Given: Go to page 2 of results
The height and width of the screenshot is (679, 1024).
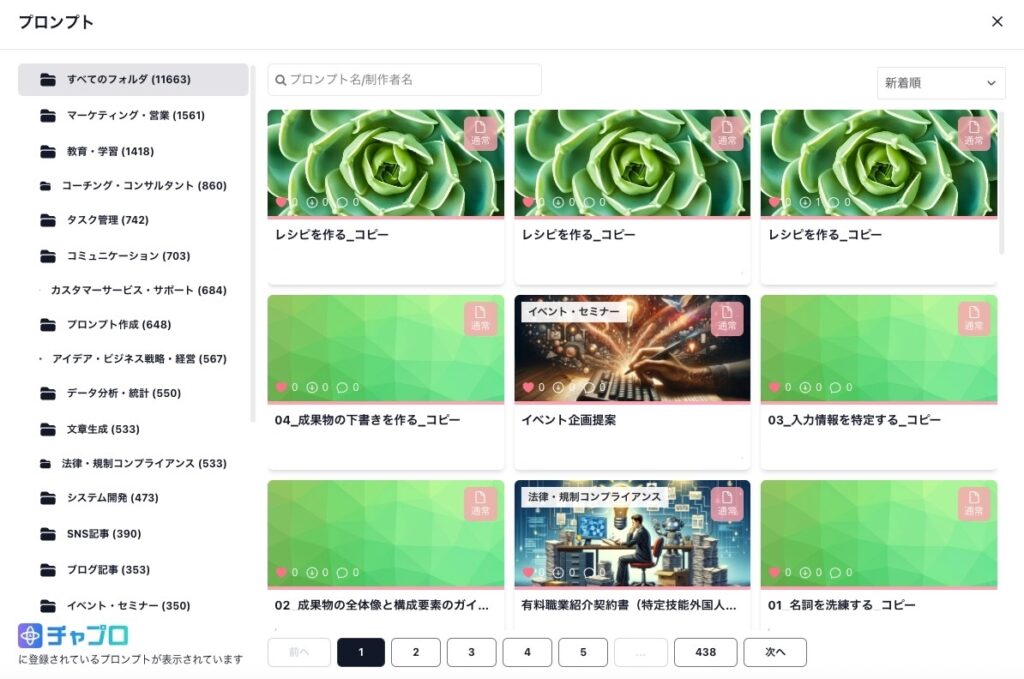Looking at the screenshot, I should coord(415,652).
